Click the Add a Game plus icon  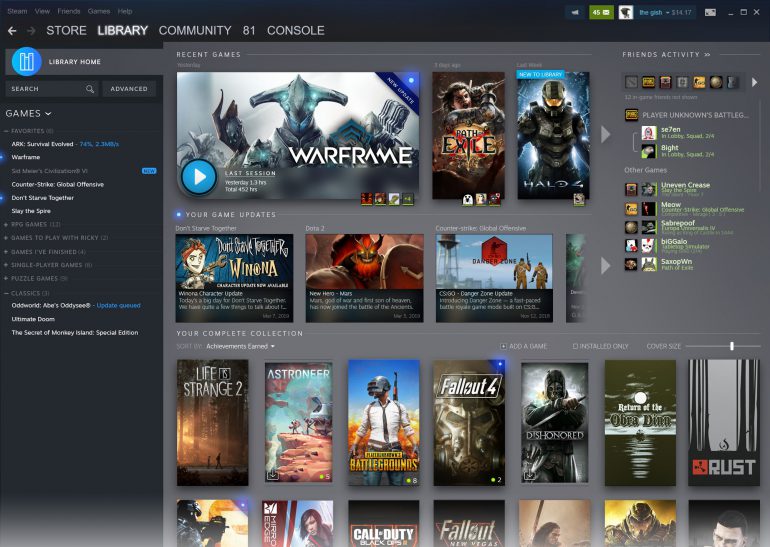(503, 347)
